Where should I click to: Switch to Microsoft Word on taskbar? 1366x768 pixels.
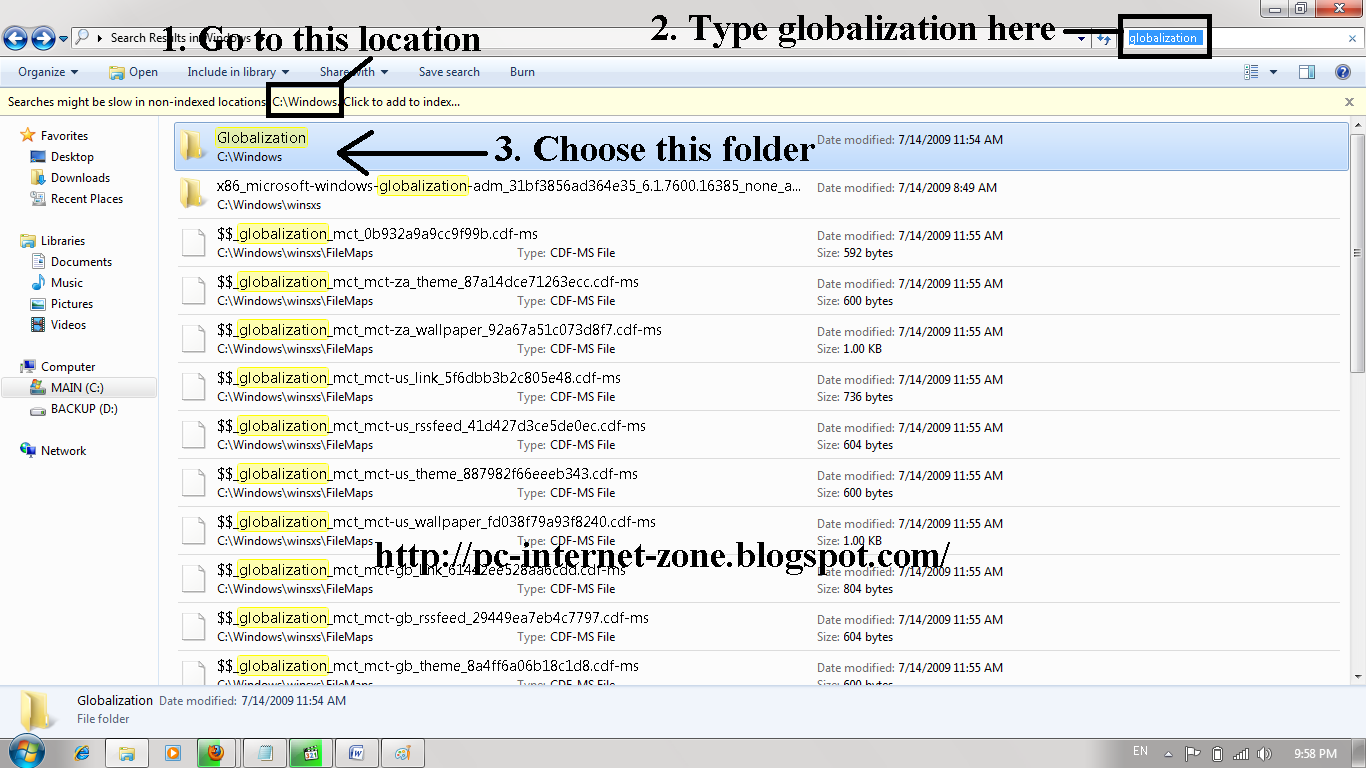[355, 753]
